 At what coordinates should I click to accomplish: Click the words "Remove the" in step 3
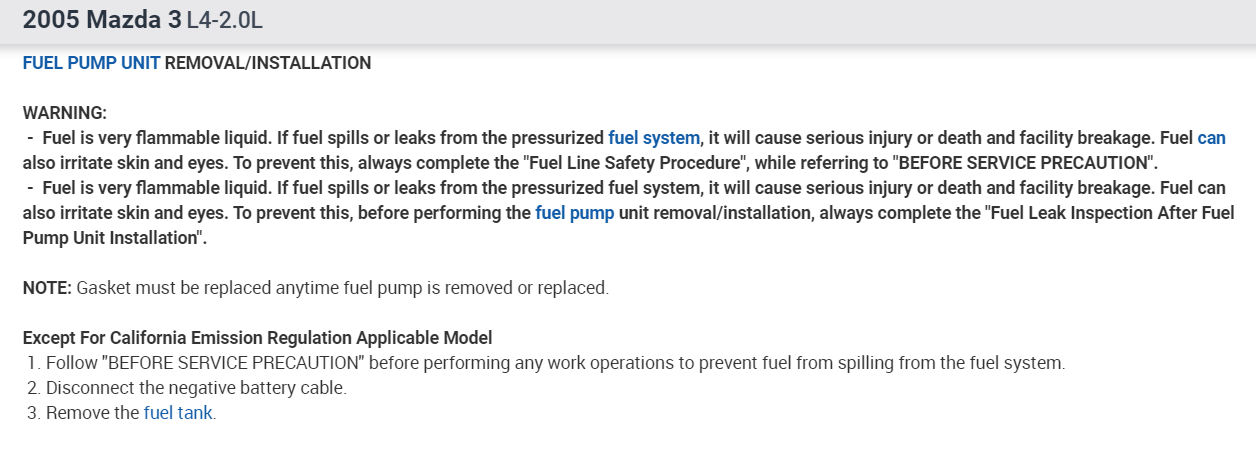(92, 412)
